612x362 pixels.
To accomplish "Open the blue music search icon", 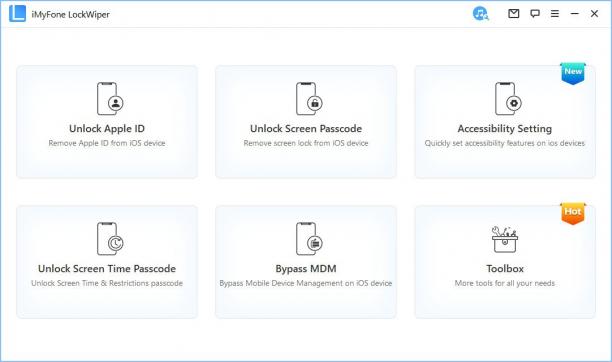I will [x=480, y=14].
